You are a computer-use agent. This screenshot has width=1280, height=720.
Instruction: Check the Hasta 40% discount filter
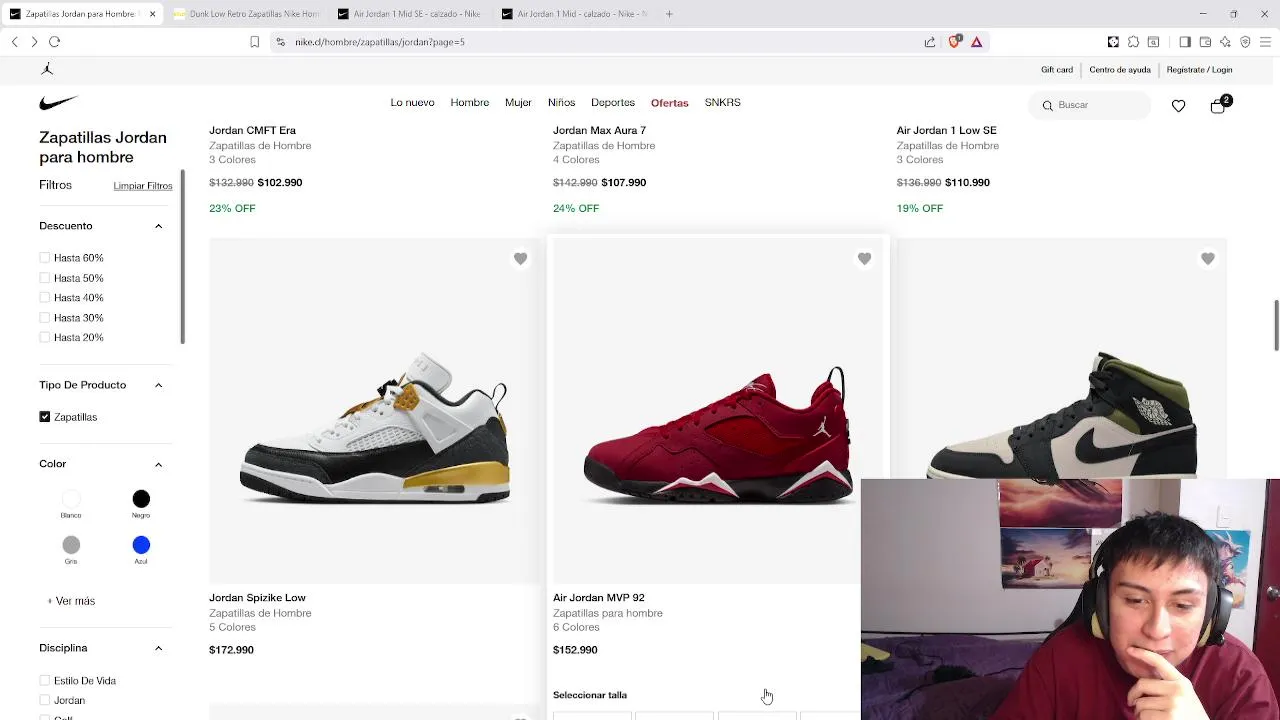point(45,298)
